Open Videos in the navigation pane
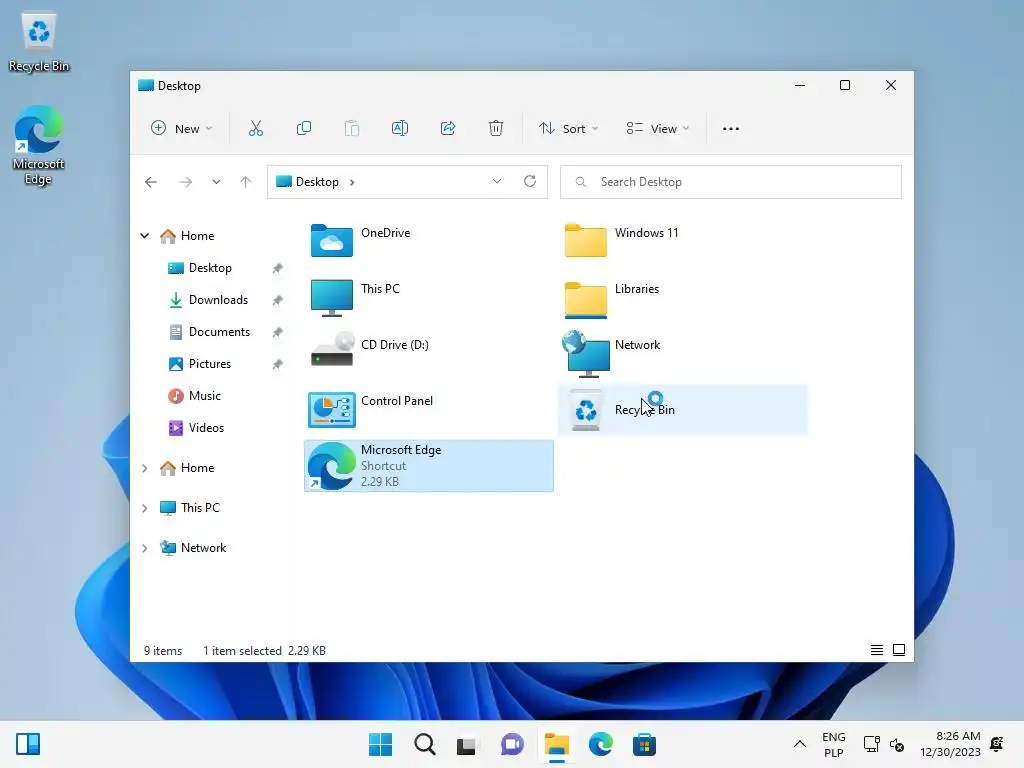This screenshot has width=1024, height=768. pos(206,428)
